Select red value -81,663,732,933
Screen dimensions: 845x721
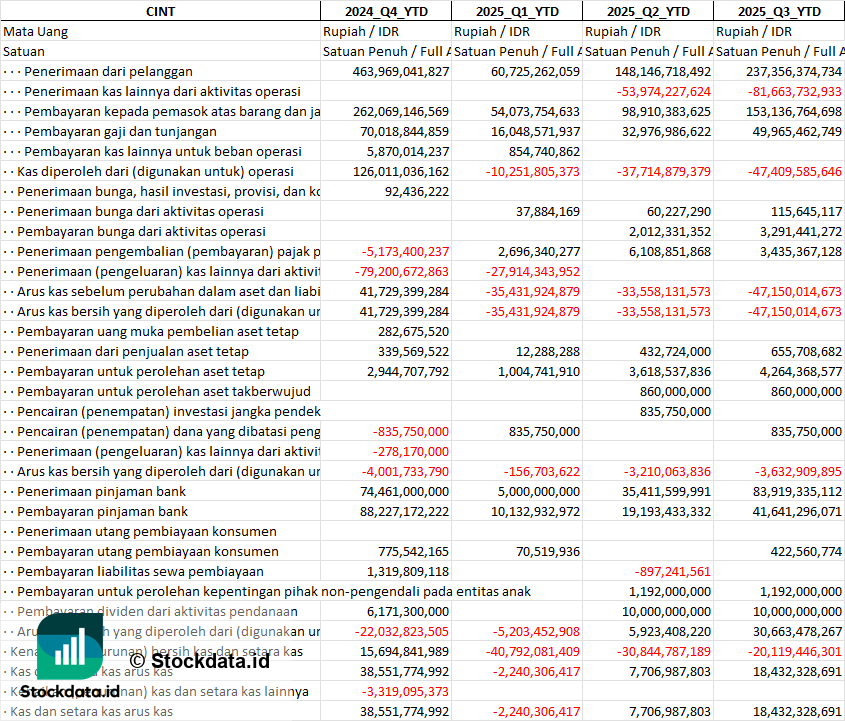click(x=795, y=92)
